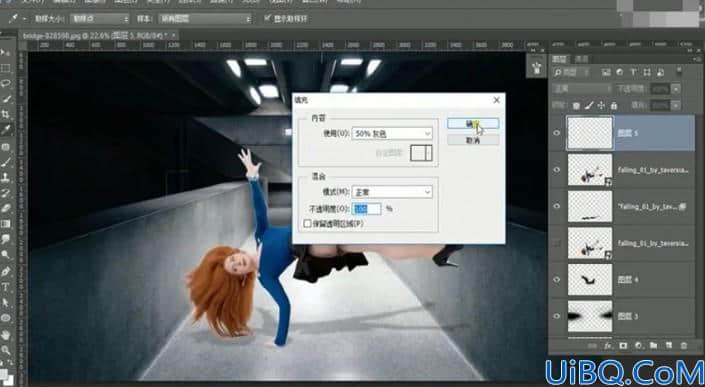Viewport: 705px width, 387px height.
Task: Open the Layers panel flyout menu
Action: click(698, 59)
